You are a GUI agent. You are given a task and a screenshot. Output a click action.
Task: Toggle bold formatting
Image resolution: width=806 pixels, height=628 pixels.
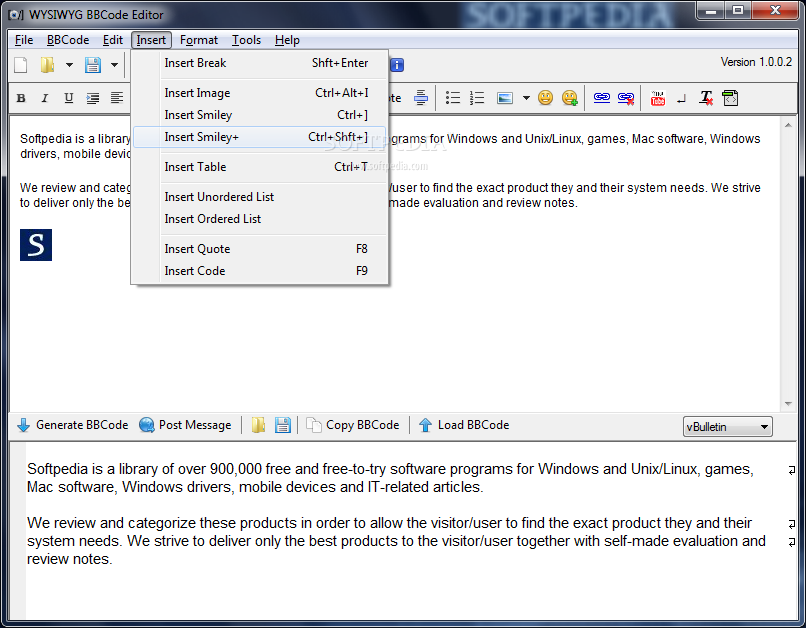click(21, 98)
